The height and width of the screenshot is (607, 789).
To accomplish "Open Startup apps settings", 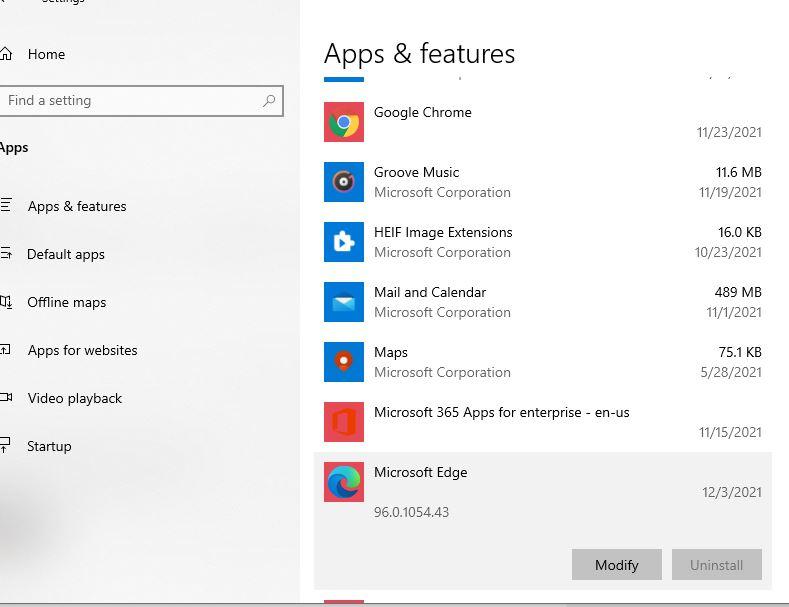I will pyautogui.click(x=49, y=446).
